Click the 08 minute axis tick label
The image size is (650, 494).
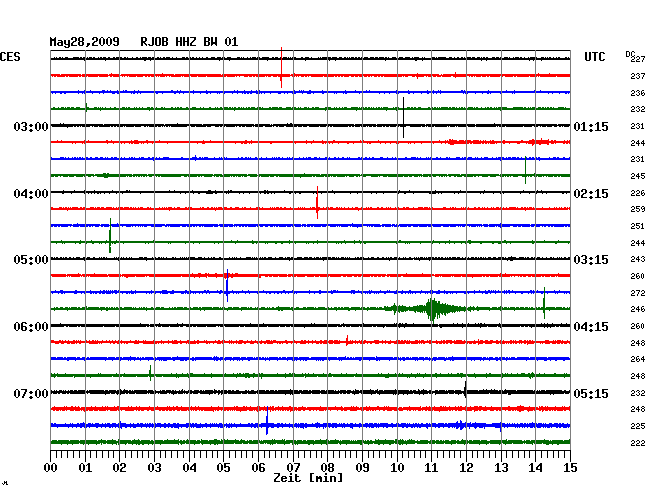tap(327, 468)
